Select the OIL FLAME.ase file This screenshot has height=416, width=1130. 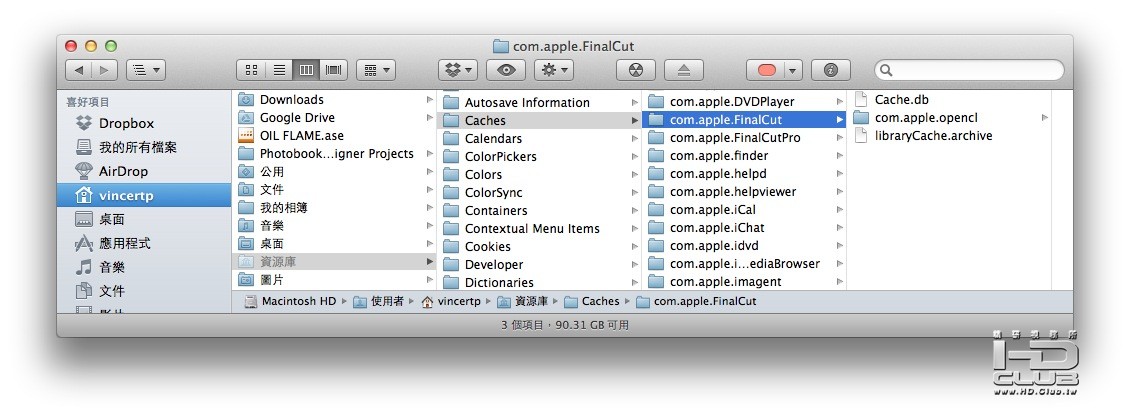tap(335, 136)
